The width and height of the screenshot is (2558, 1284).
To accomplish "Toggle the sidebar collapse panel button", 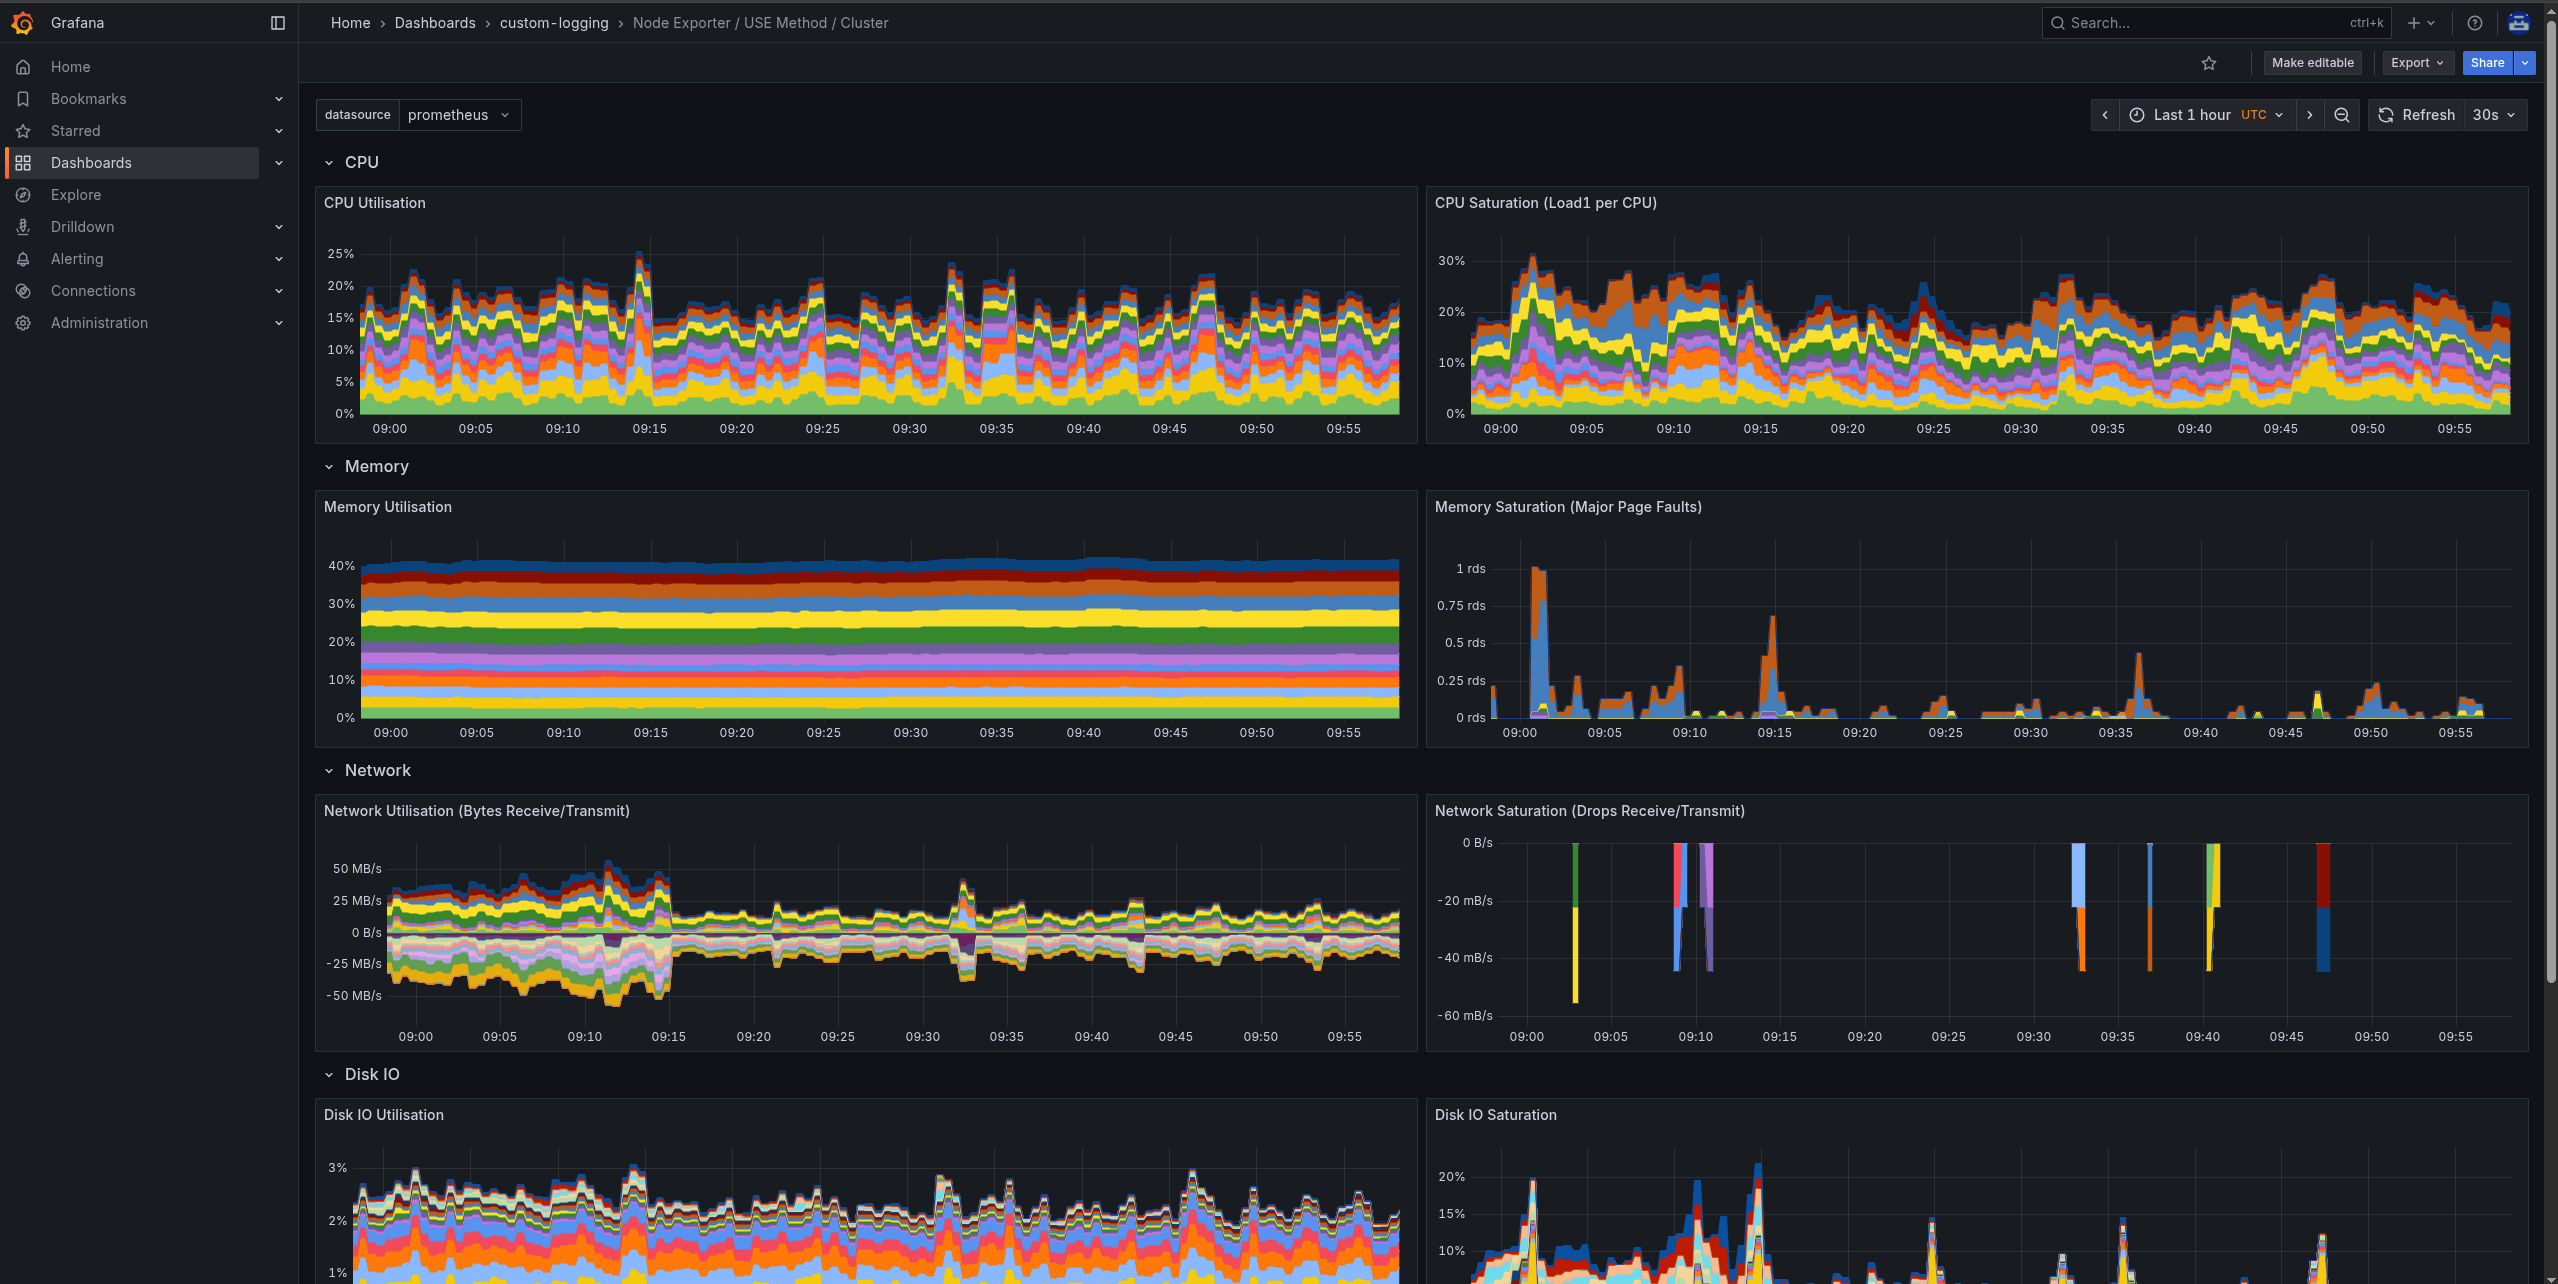I will 277,22.
